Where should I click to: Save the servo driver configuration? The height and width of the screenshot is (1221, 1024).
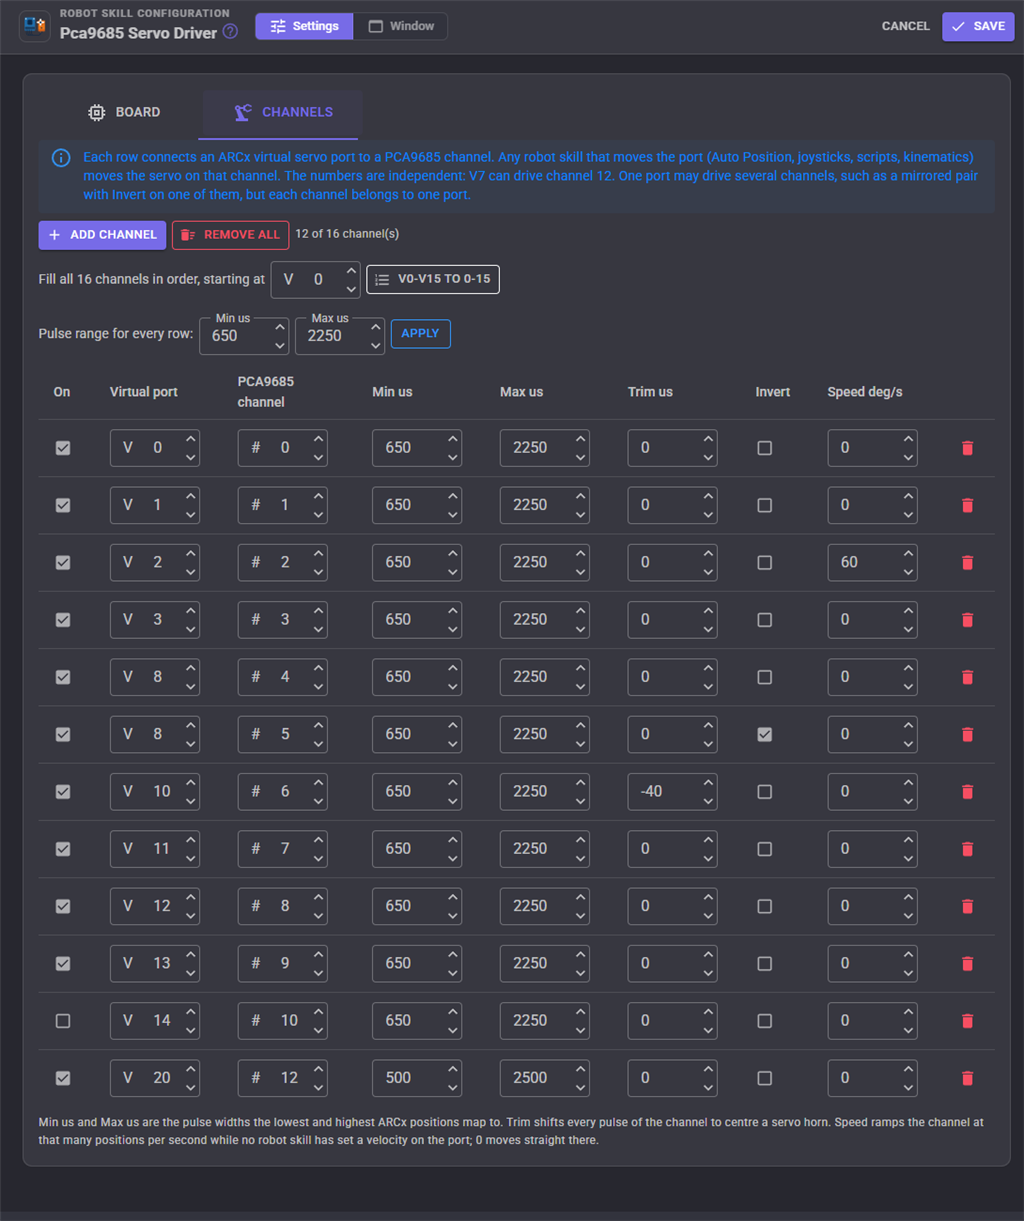point(978,26)
